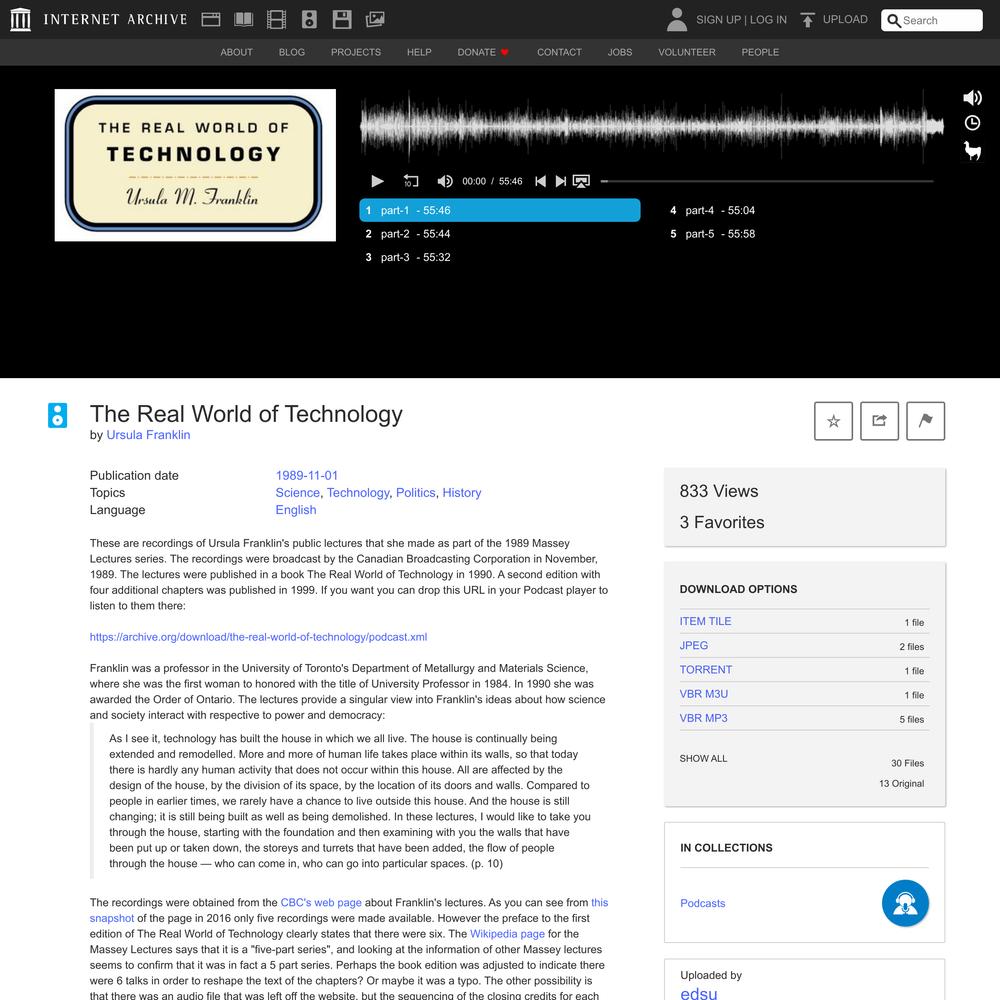Click the AirPlay cast icon

581,181
